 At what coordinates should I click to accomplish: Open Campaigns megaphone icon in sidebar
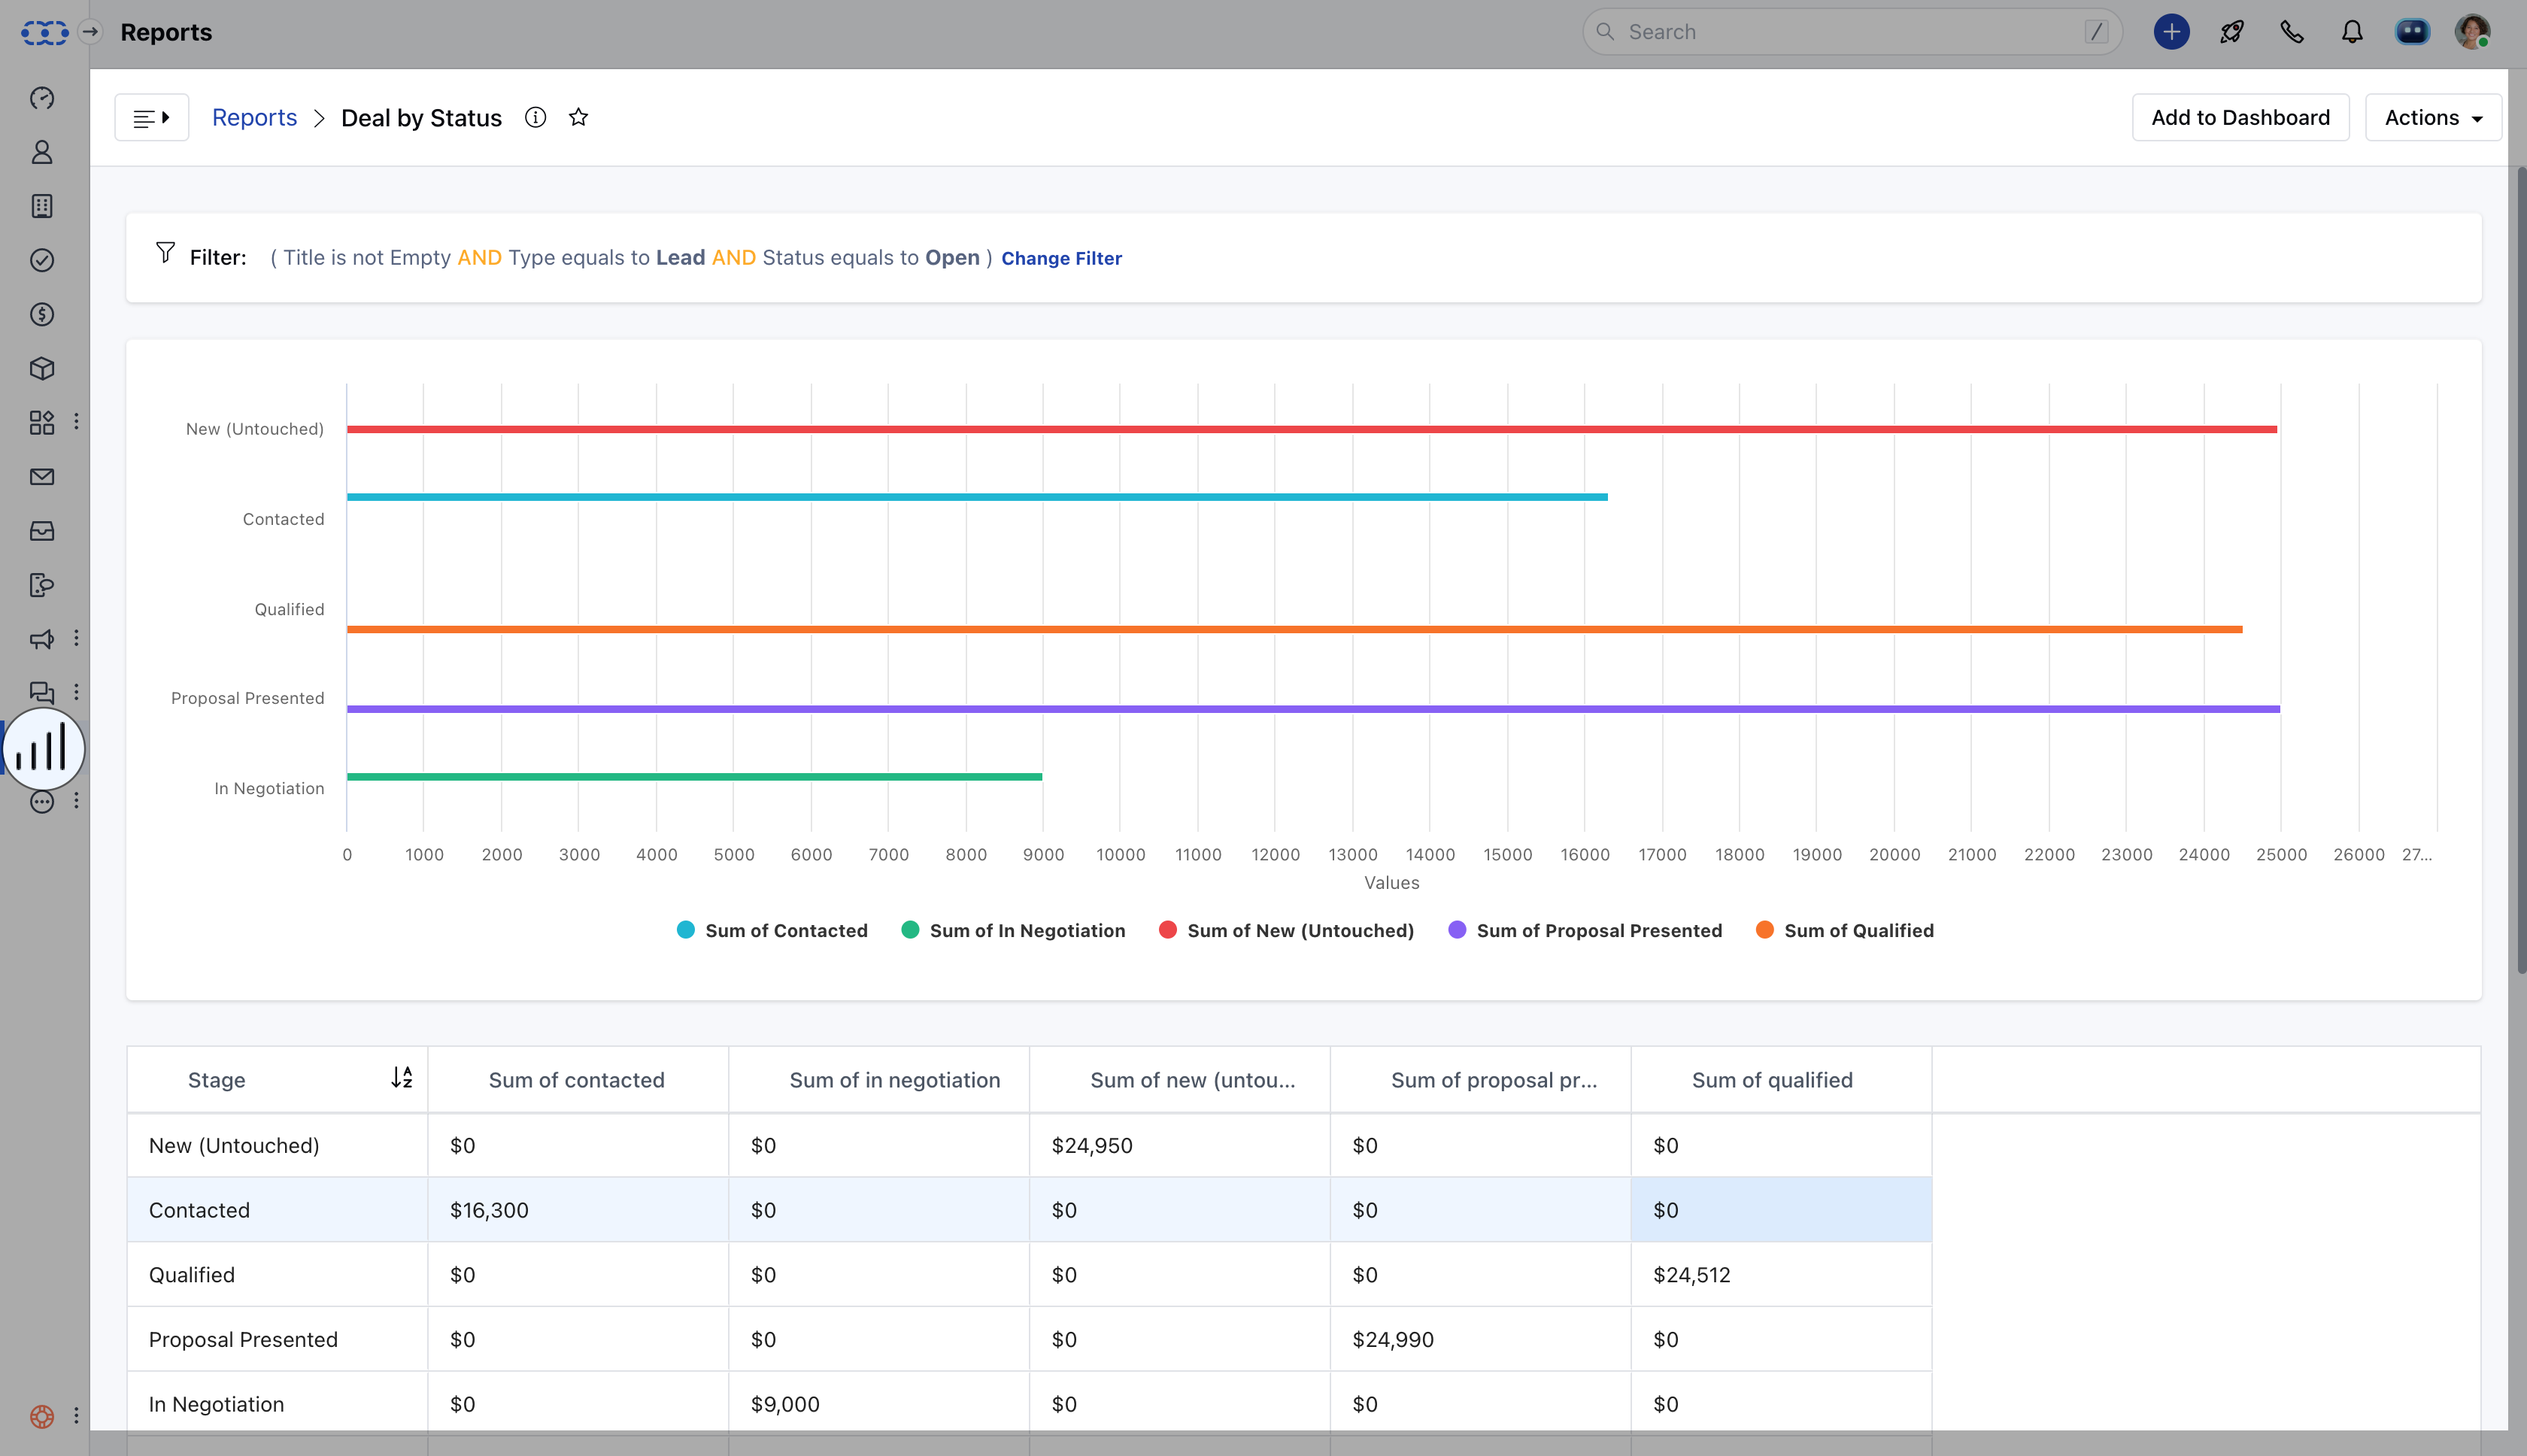tap(42, 639)
